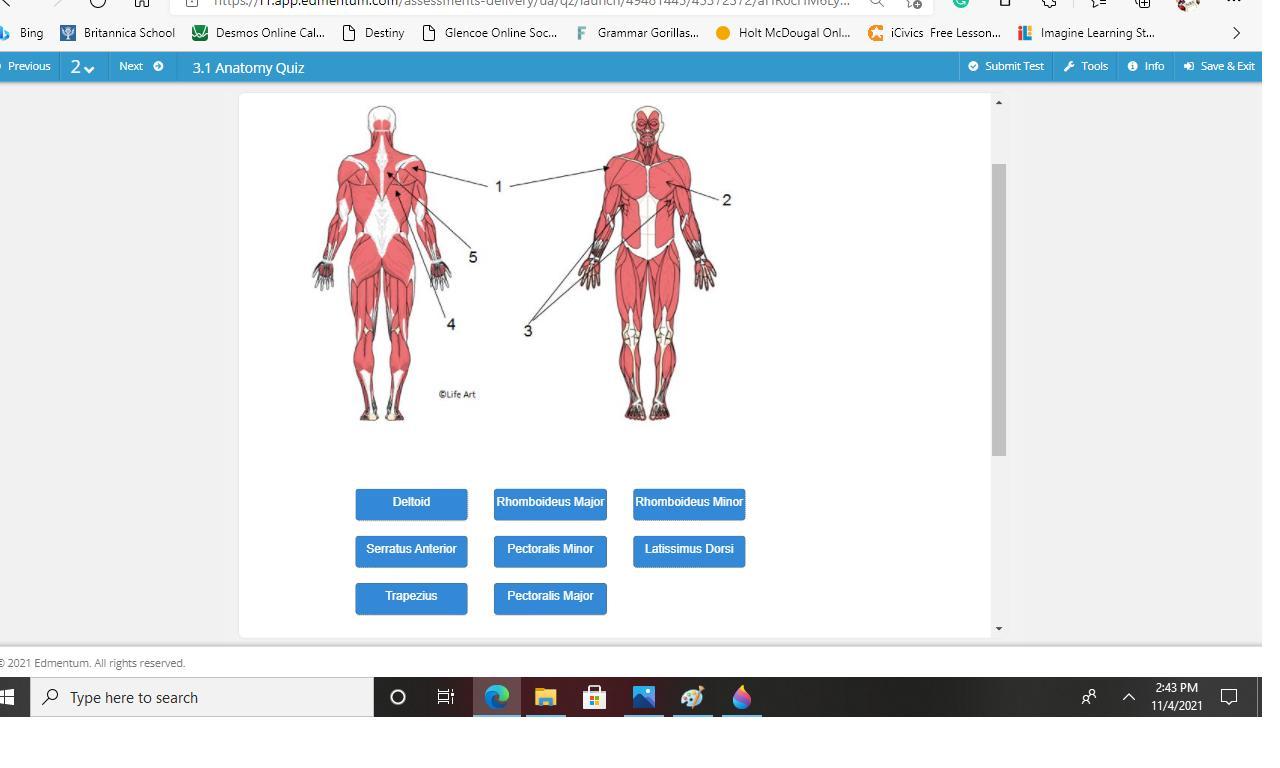Open the Tools wrench menu
Image resolution: width=1280 pixels, height=768 pixels.
1085,66
